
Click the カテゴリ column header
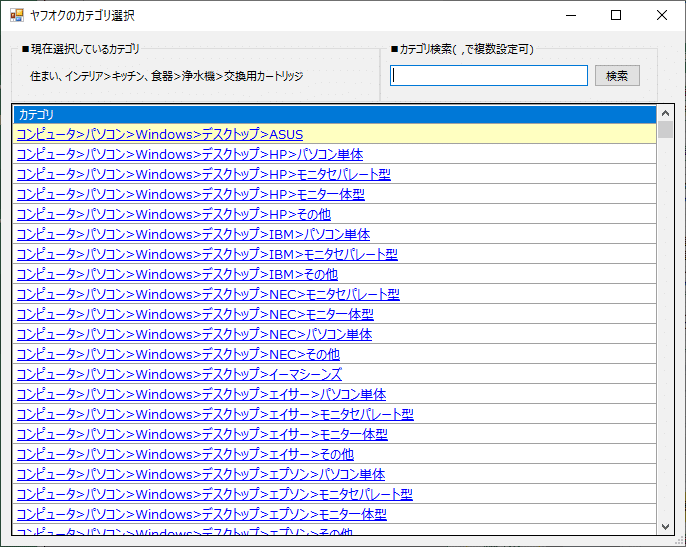pyautogui.click(x=335, y=115)
